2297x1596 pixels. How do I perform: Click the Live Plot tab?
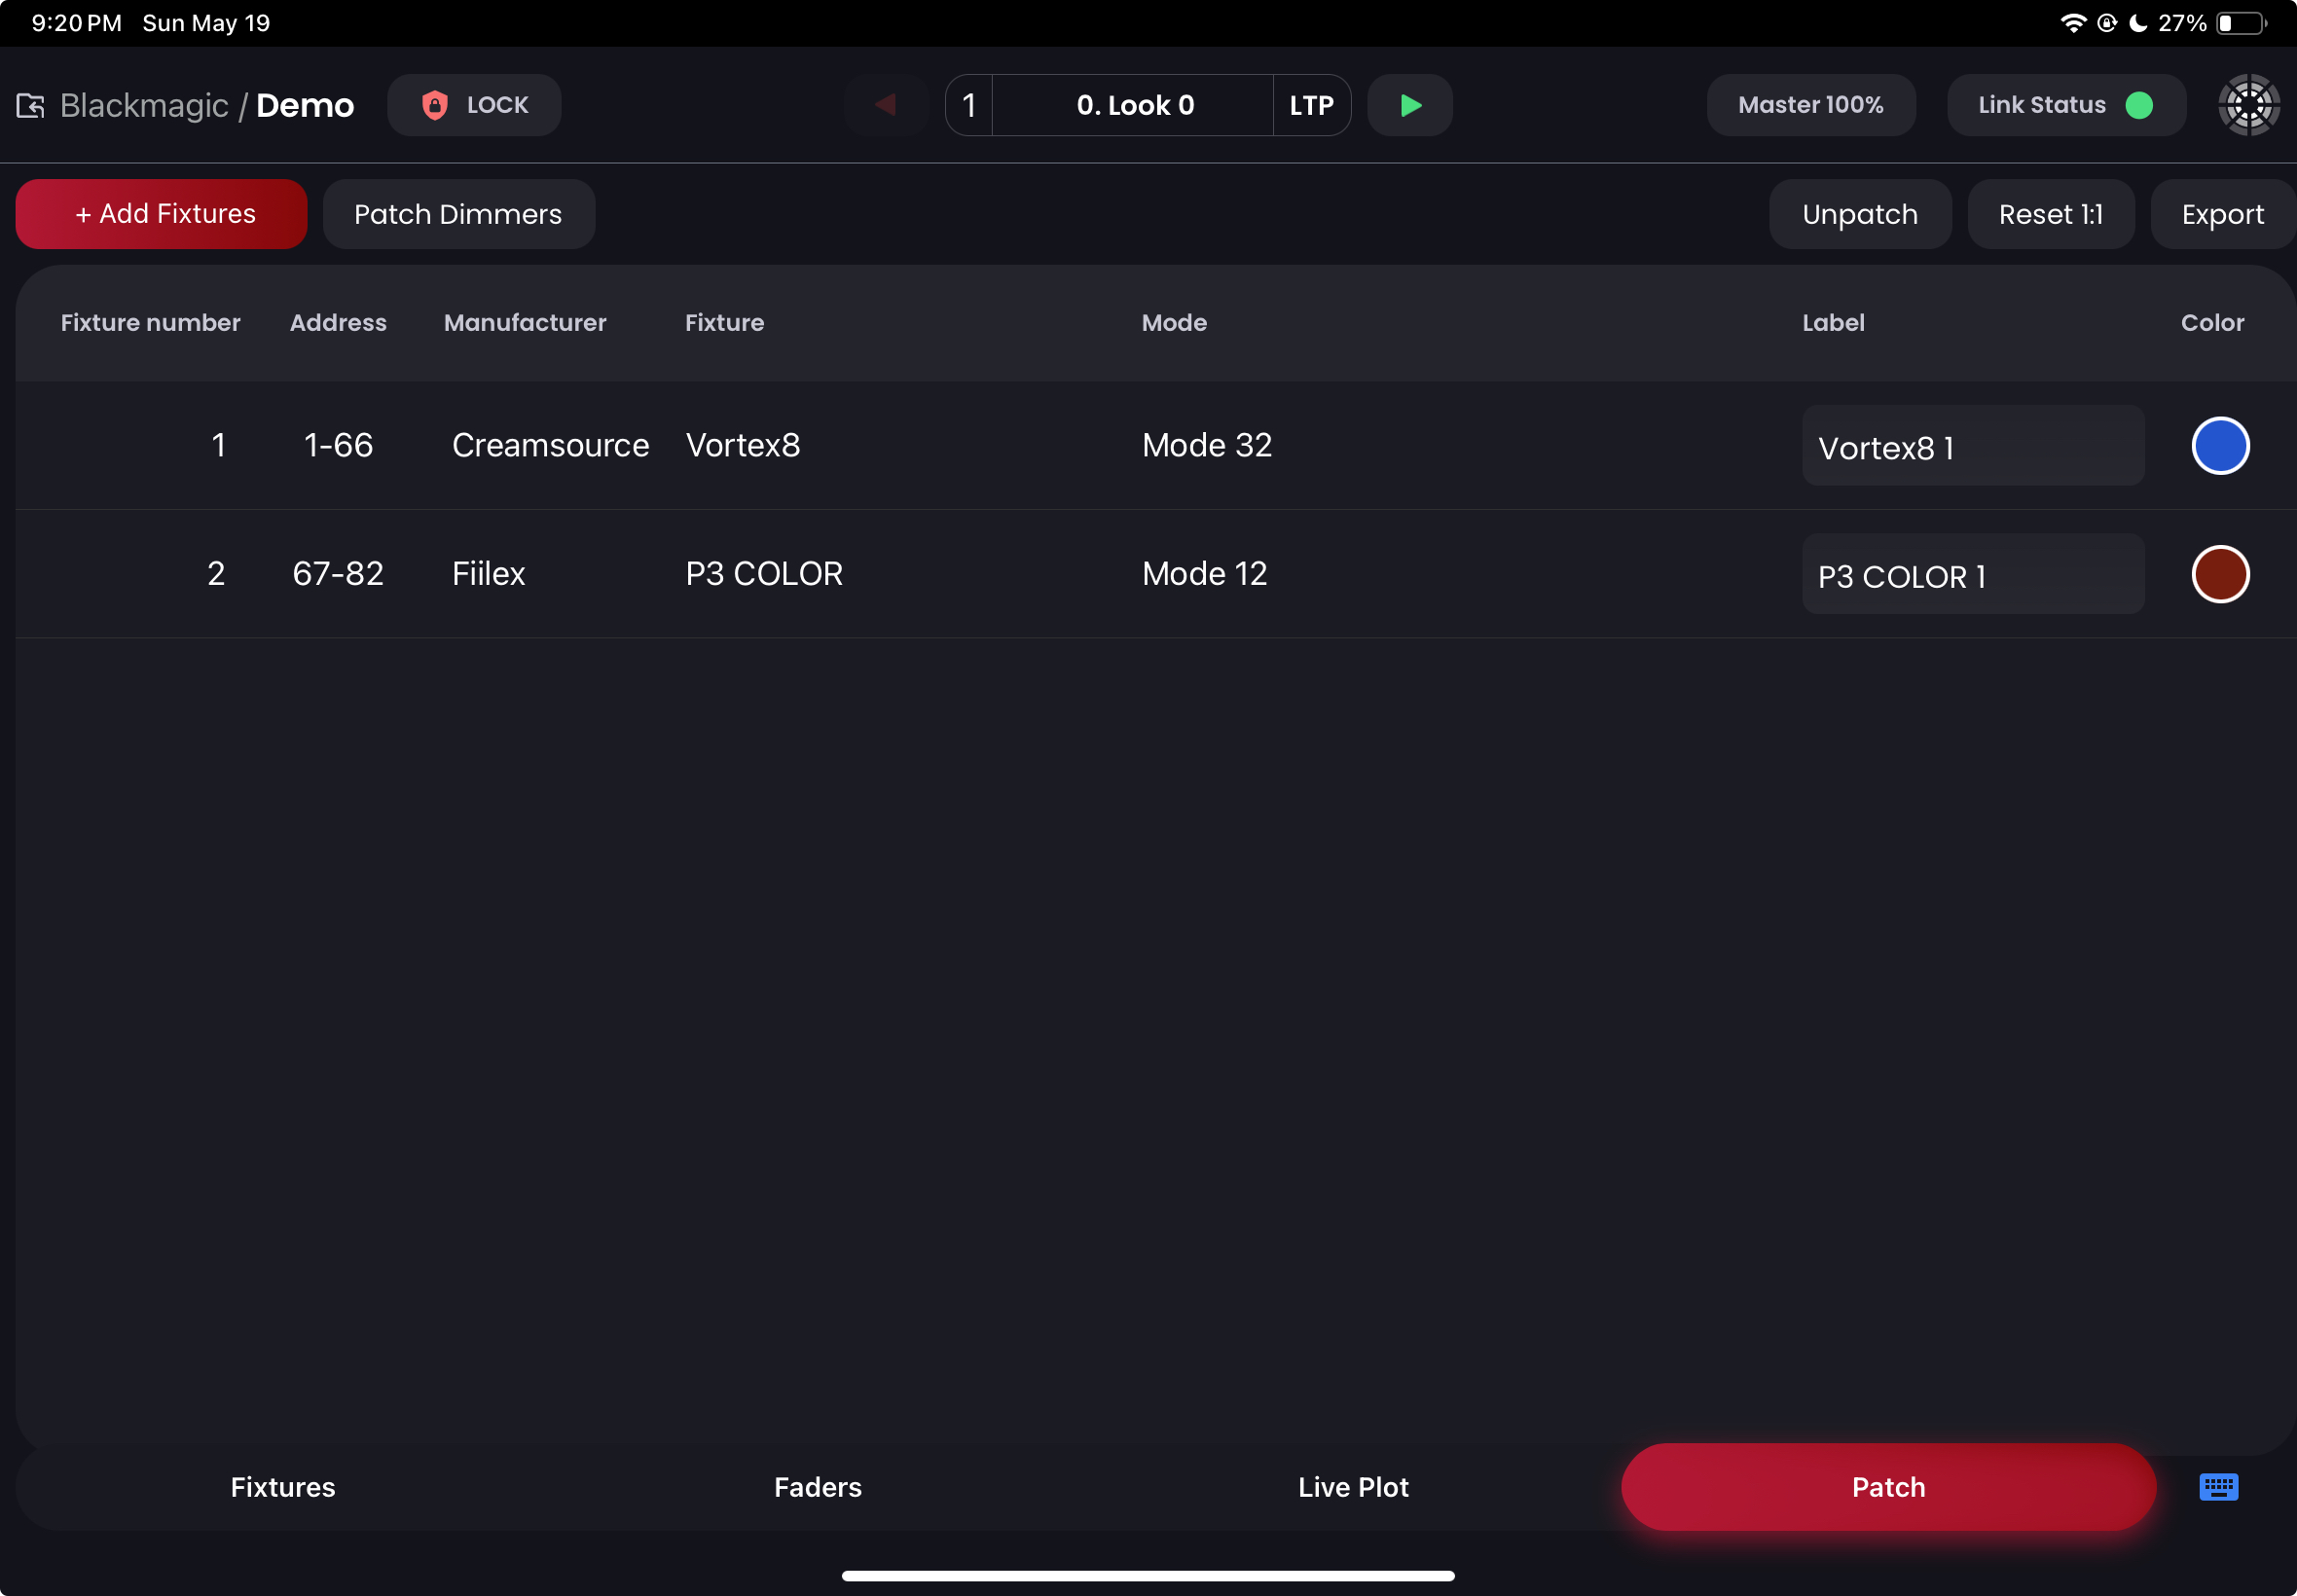tap(1353, 1486)
